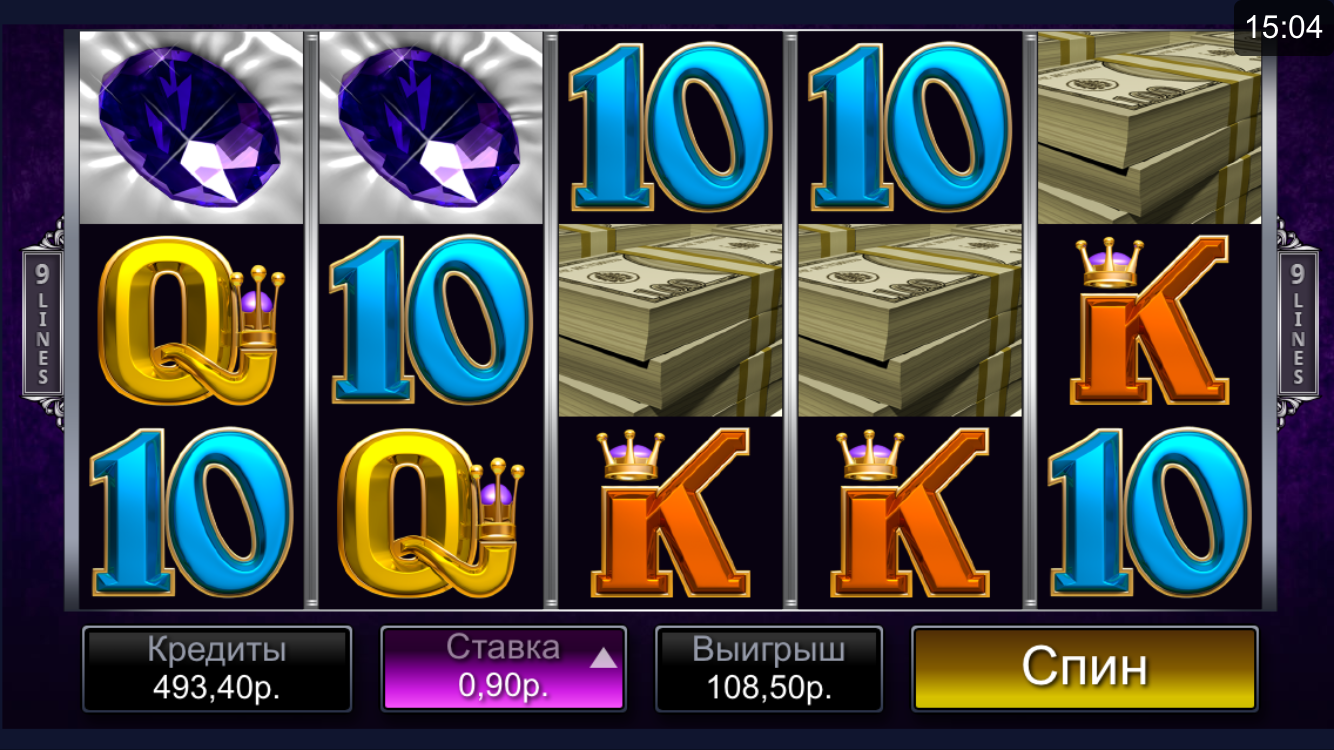Image resolution: width=1334 pixels, height=750 pixels.
Task: Tap the blue 10 at fifth reel bottom
Action: (1150, 513)
